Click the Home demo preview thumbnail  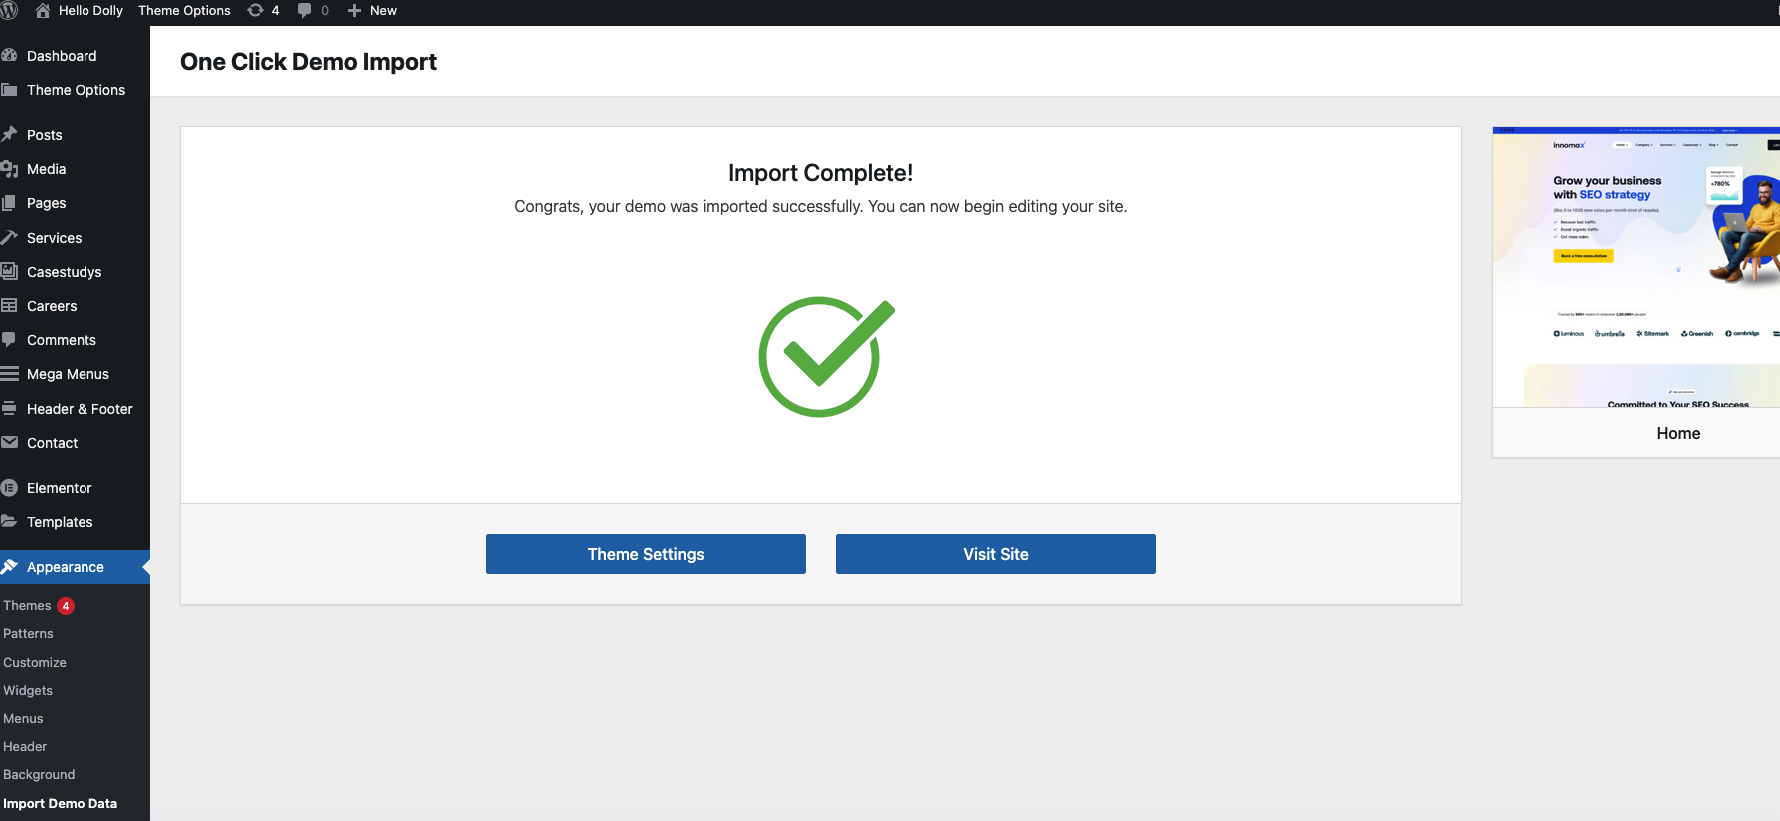(1636, 268)
